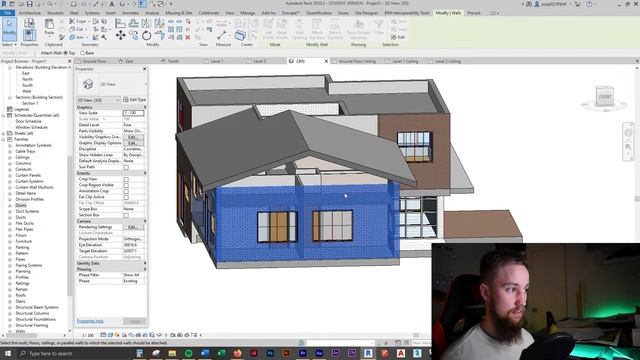Open the Massing & Site ribbon tab

pos(178,13)
